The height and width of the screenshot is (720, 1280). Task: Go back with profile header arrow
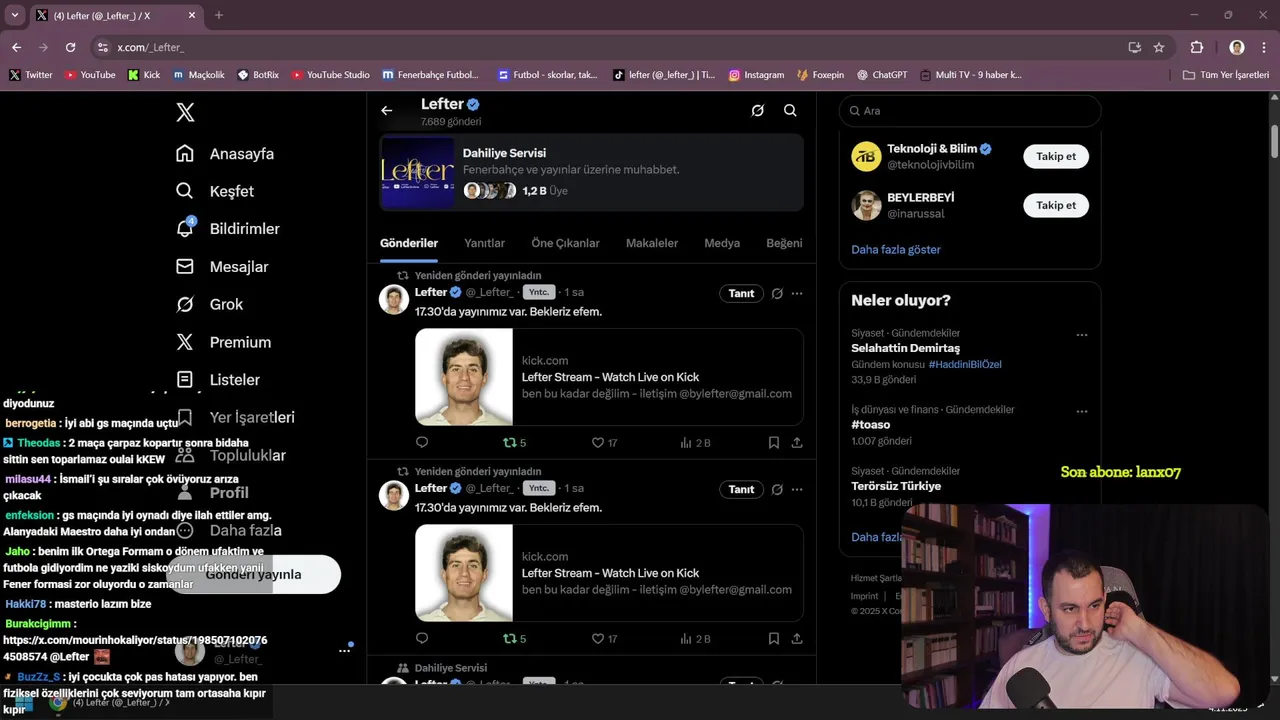[x=387, y=111]
